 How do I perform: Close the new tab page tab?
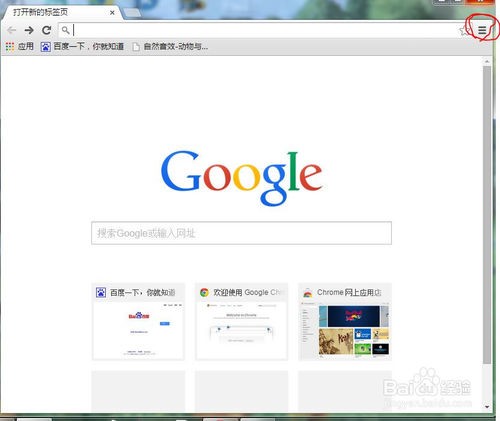[112, 13]
